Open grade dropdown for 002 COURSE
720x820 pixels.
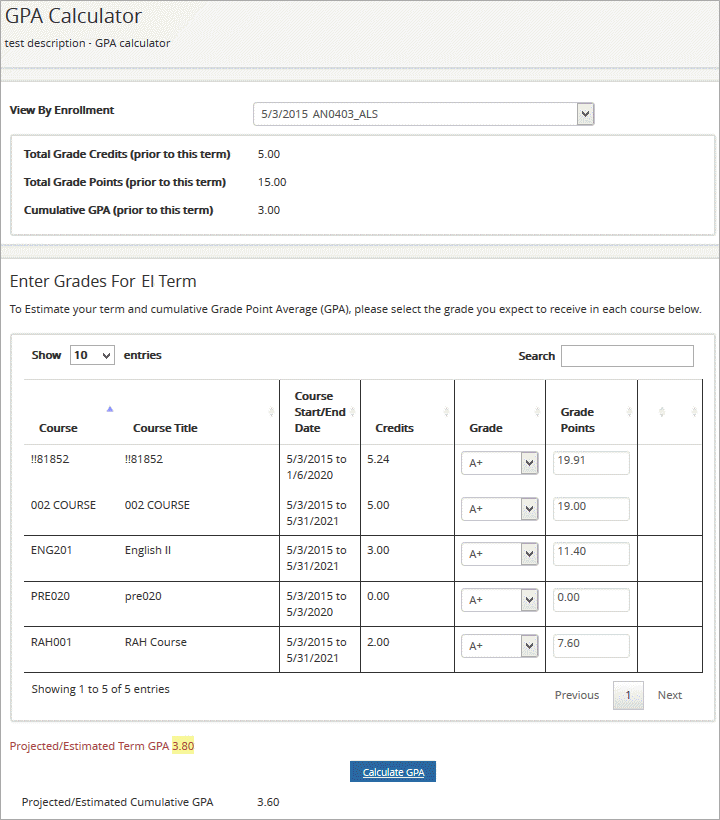pos(499,509)
